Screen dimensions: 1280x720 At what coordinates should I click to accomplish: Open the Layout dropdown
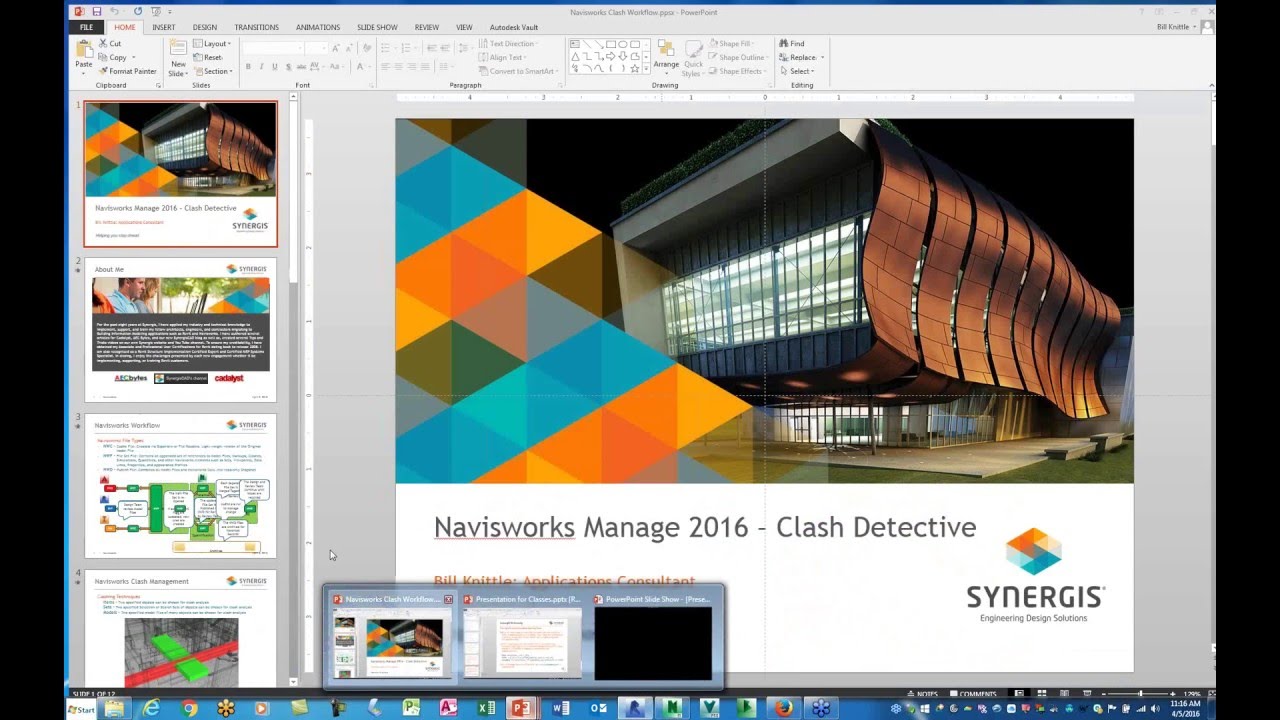211,44
